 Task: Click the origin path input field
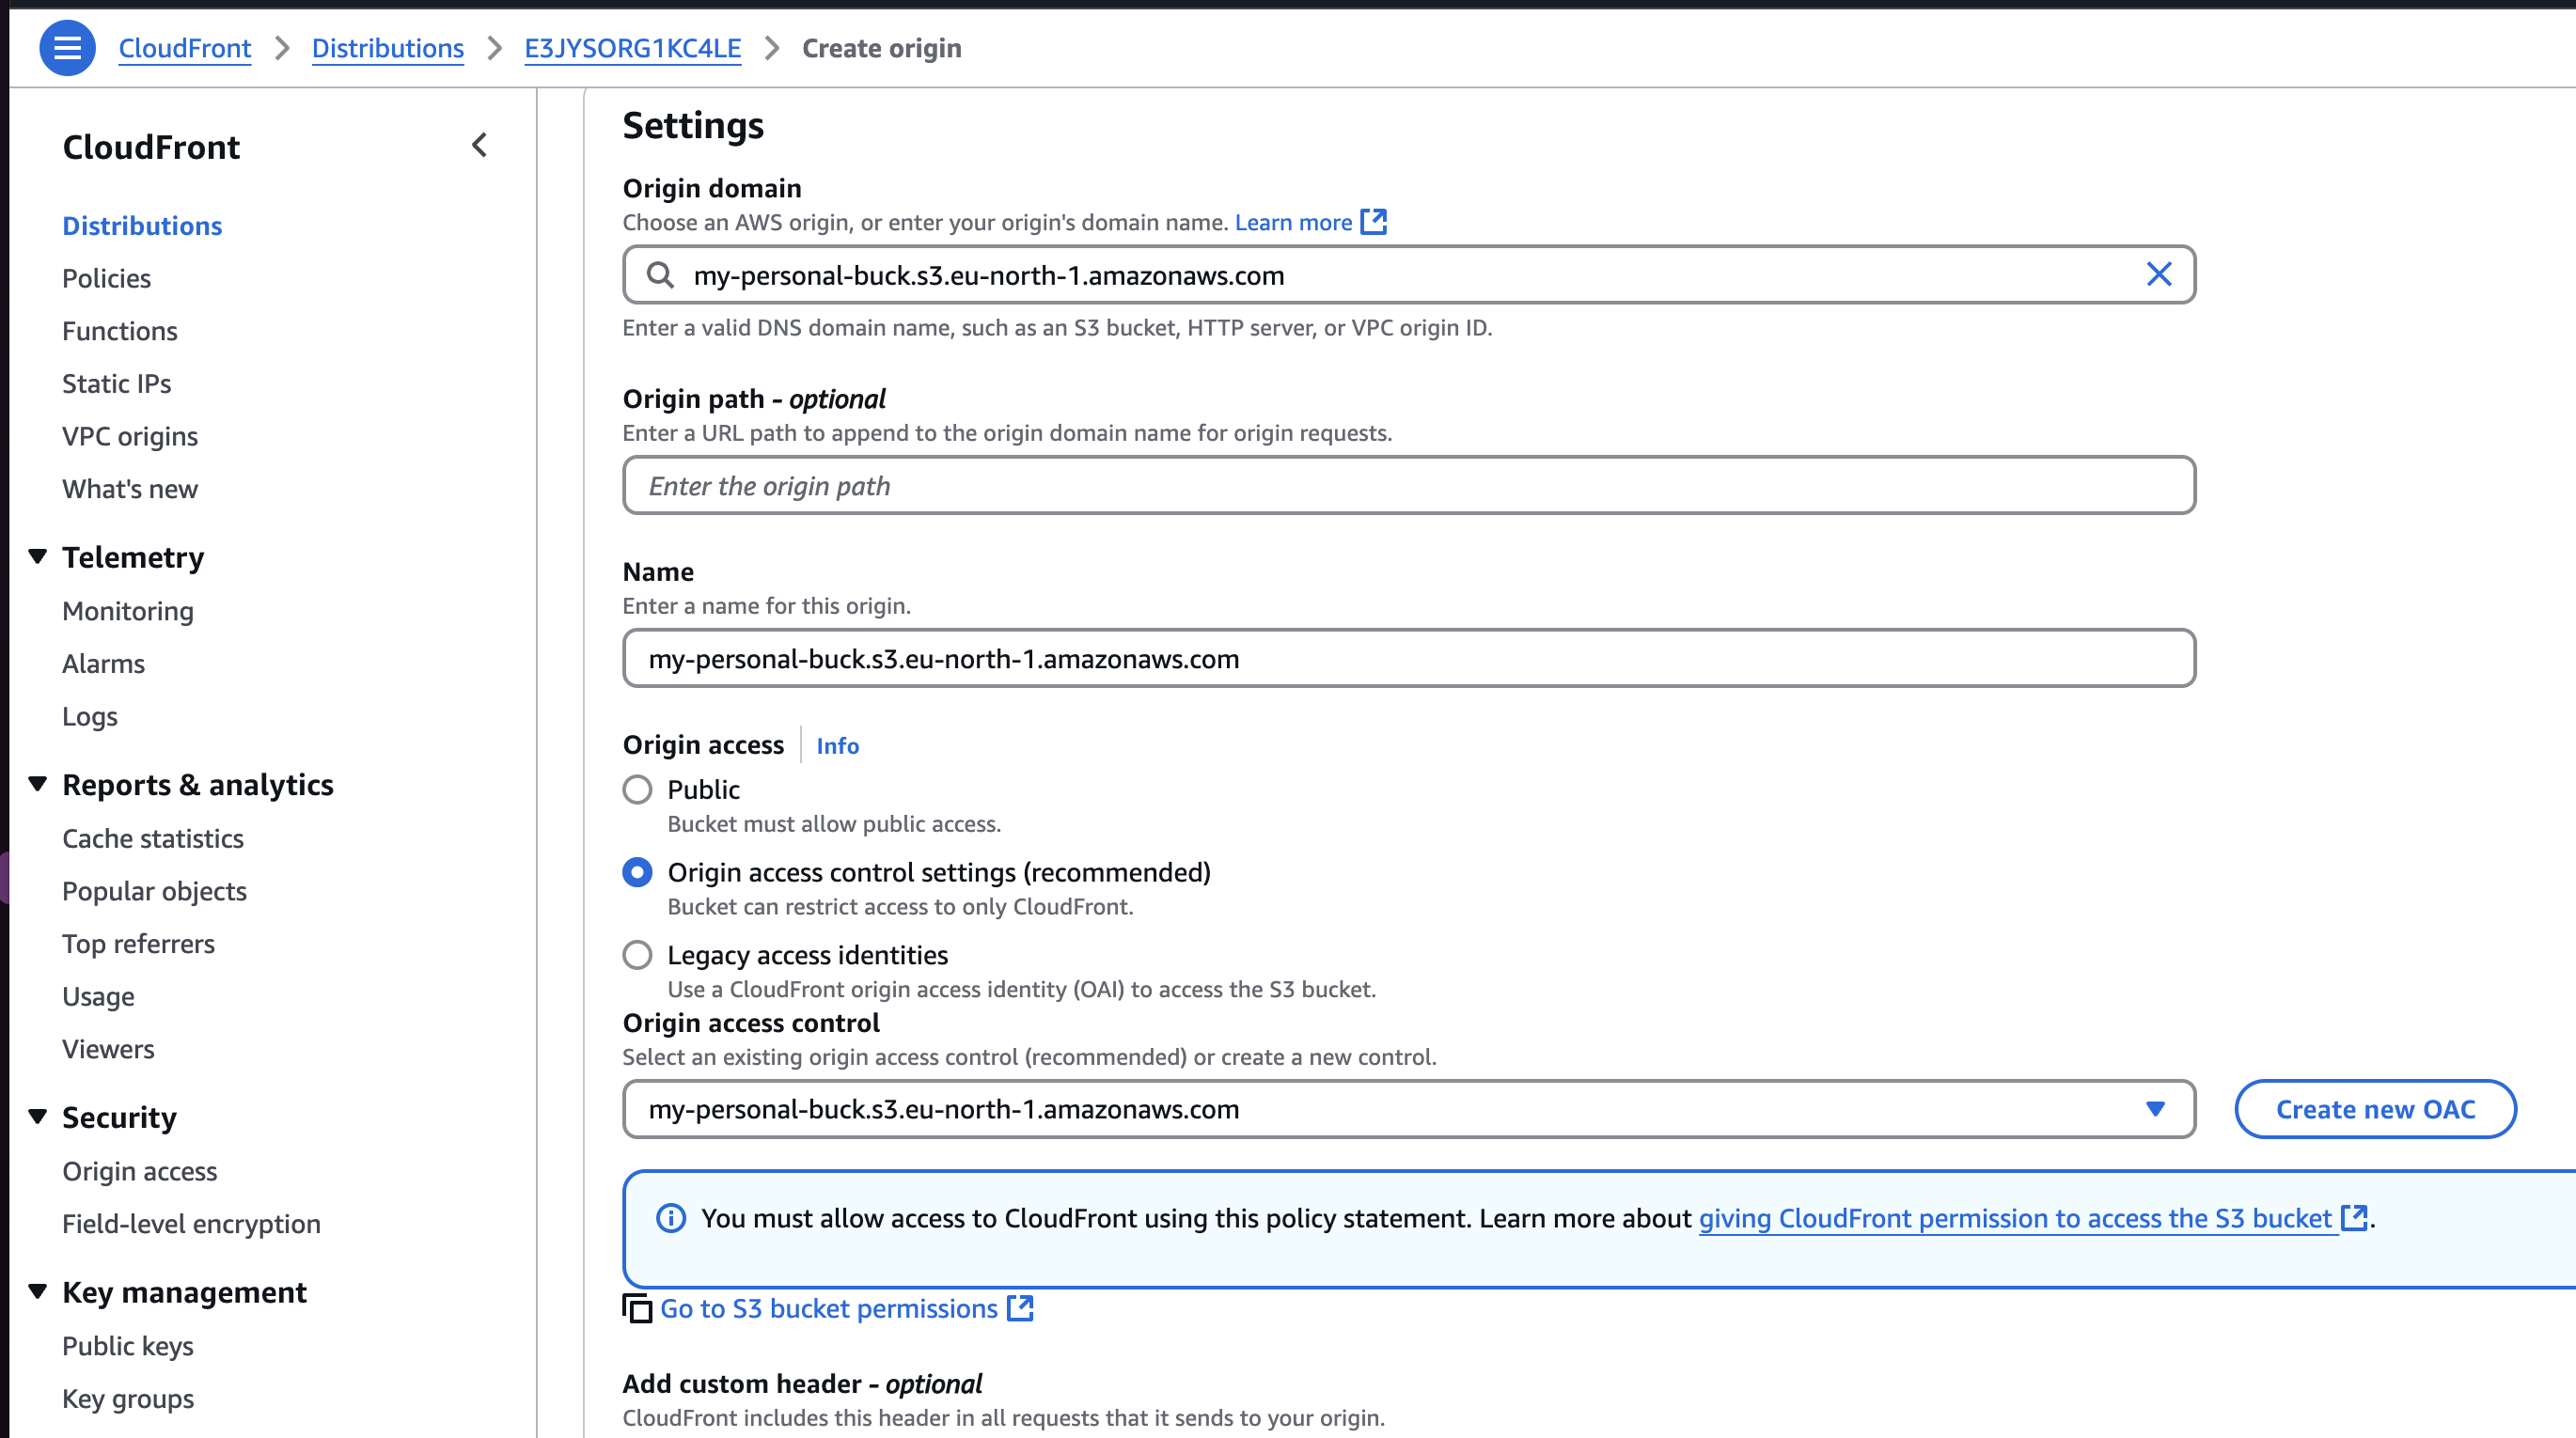[1409, 485]
